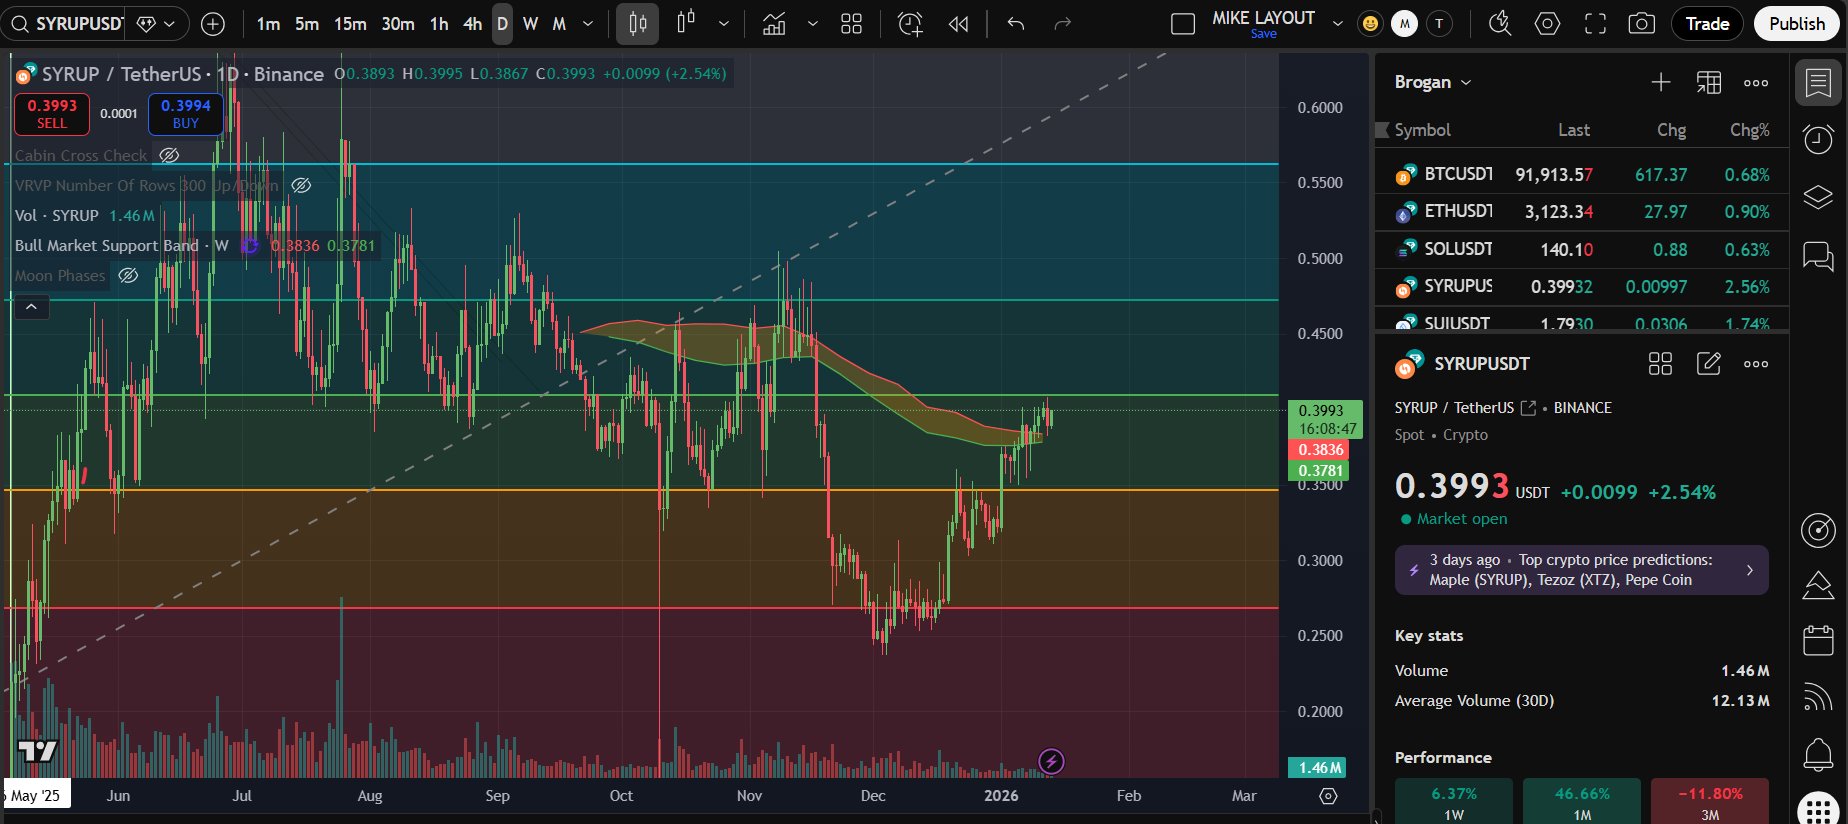Add a note for SYRUPUSDT with the pencil icon

[x=1709, y=364]
